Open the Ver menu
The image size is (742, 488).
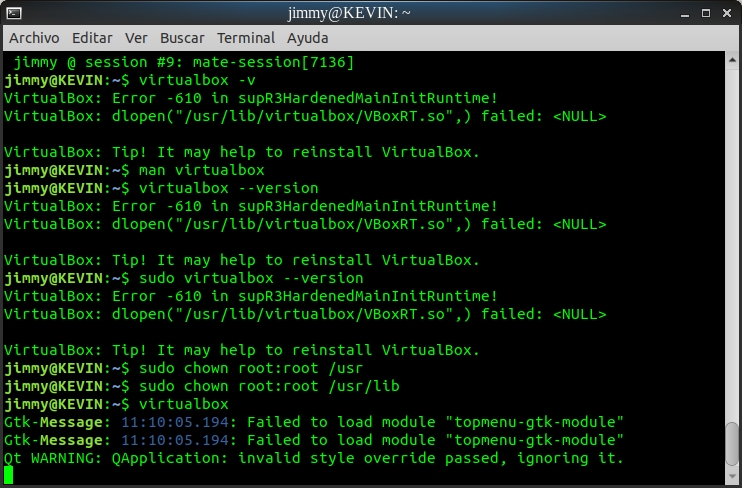136,38
